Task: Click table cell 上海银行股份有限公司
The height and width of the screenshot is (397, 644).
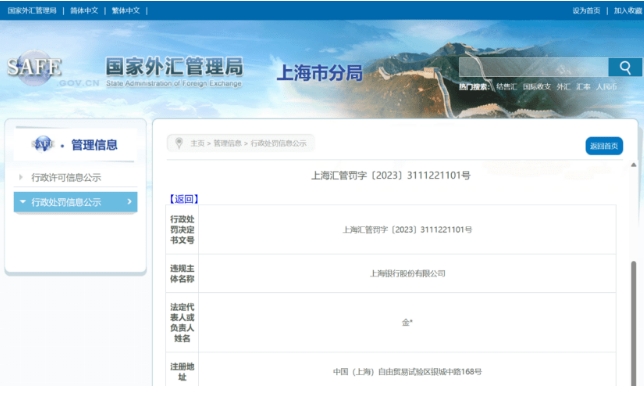Action: pyautogui.click(x=407, y=273)
